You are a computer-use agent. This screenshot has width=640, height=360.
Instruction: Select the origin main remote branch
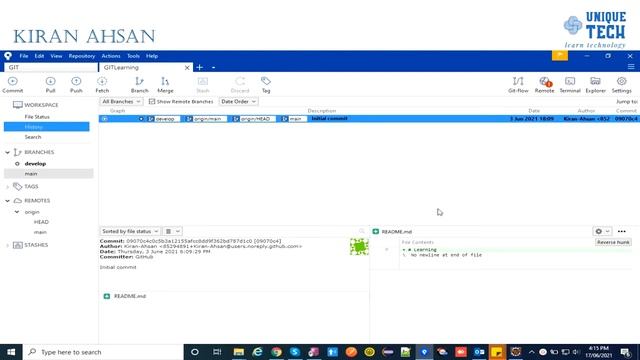40,232
